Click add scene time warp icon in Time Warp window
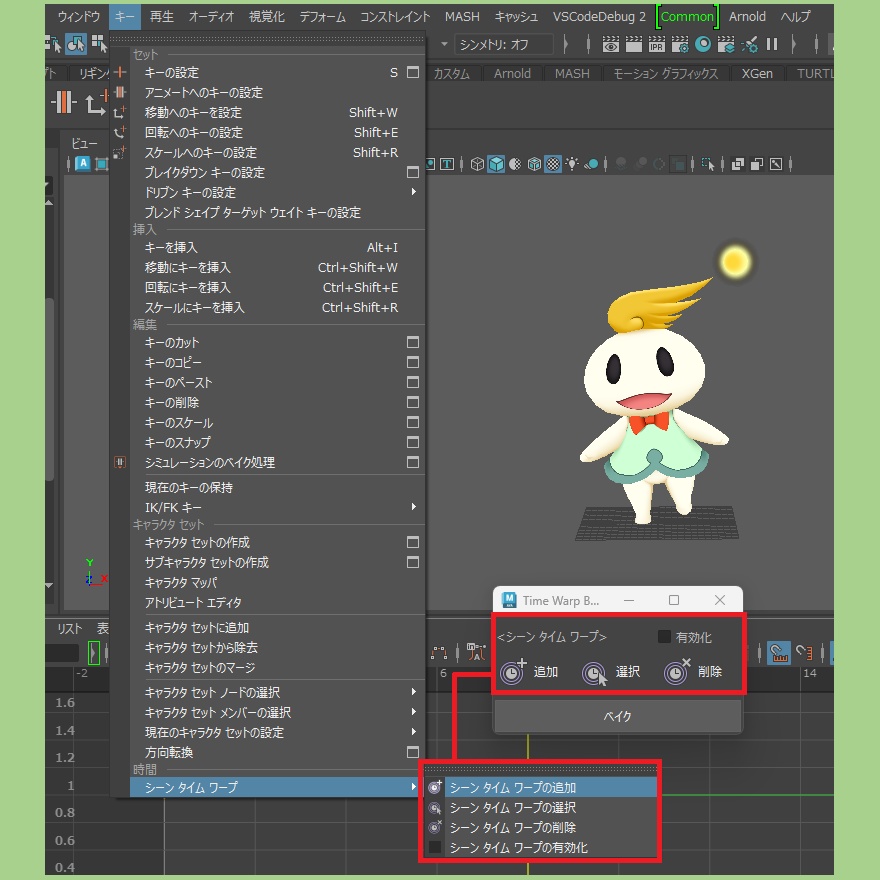 (512, 671)
